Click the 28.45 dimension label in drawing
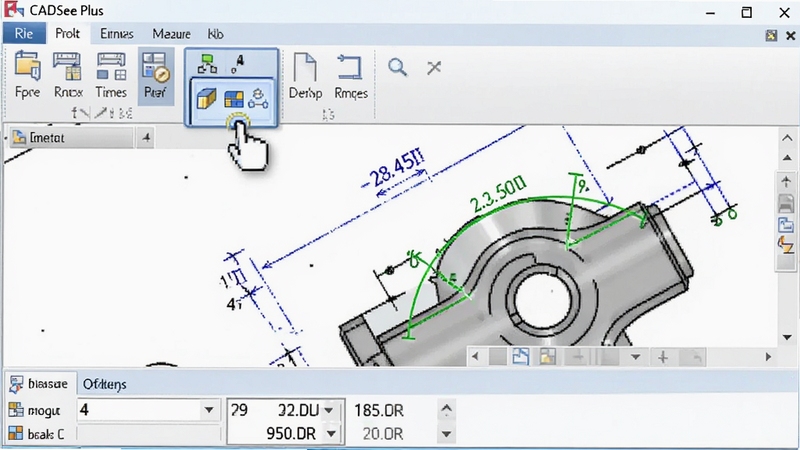The image size is (800, 450). (394, 168)
